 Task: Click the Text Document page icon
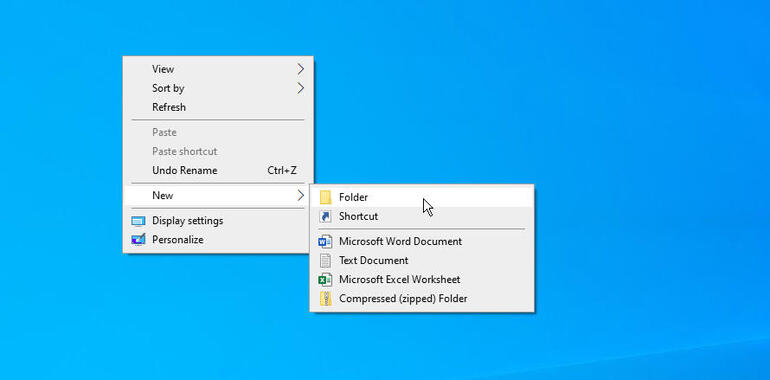click(325, 261)
